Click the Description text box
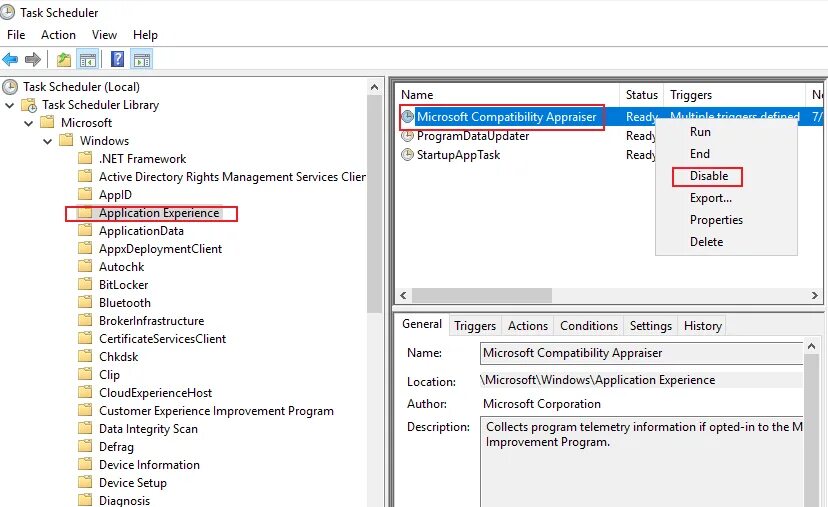 click(x=641, y=462)
